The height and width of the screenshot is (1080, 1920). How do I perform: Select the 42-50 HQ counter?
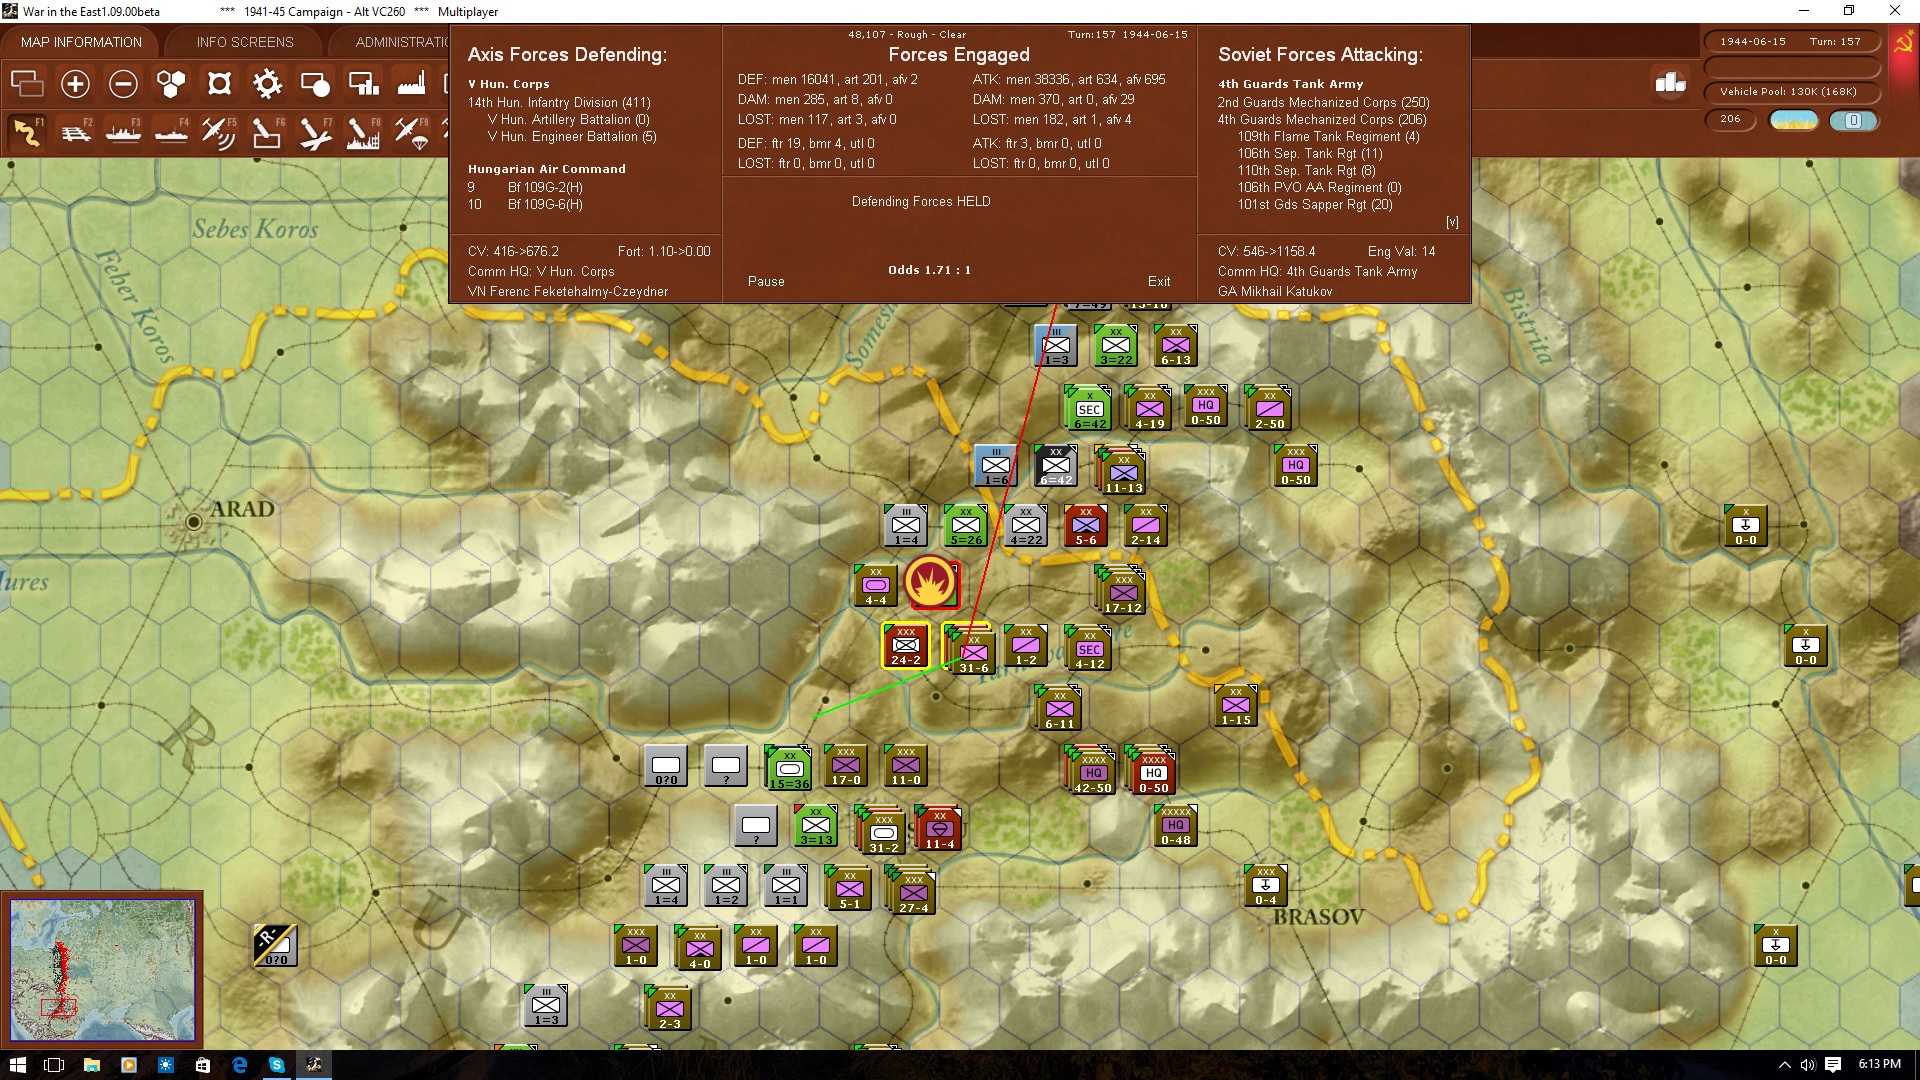(1092, 770)
